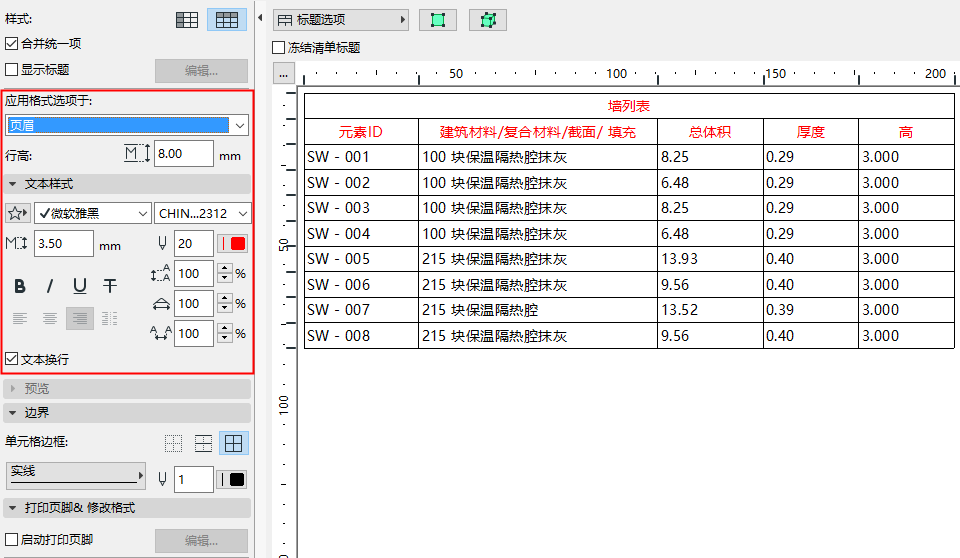Click the border pen number 1 field

[x=194, y=479]
